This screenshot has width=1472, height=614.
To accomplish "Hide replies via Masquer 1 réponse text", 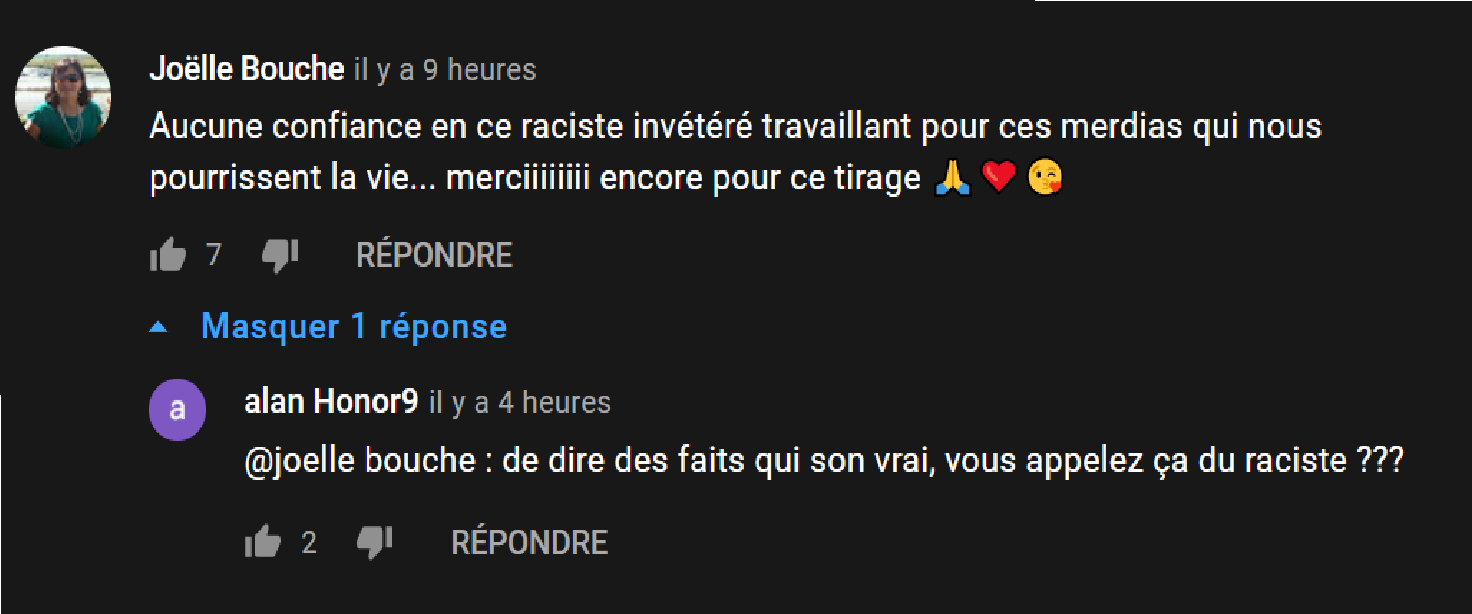I will click(354, 327).
